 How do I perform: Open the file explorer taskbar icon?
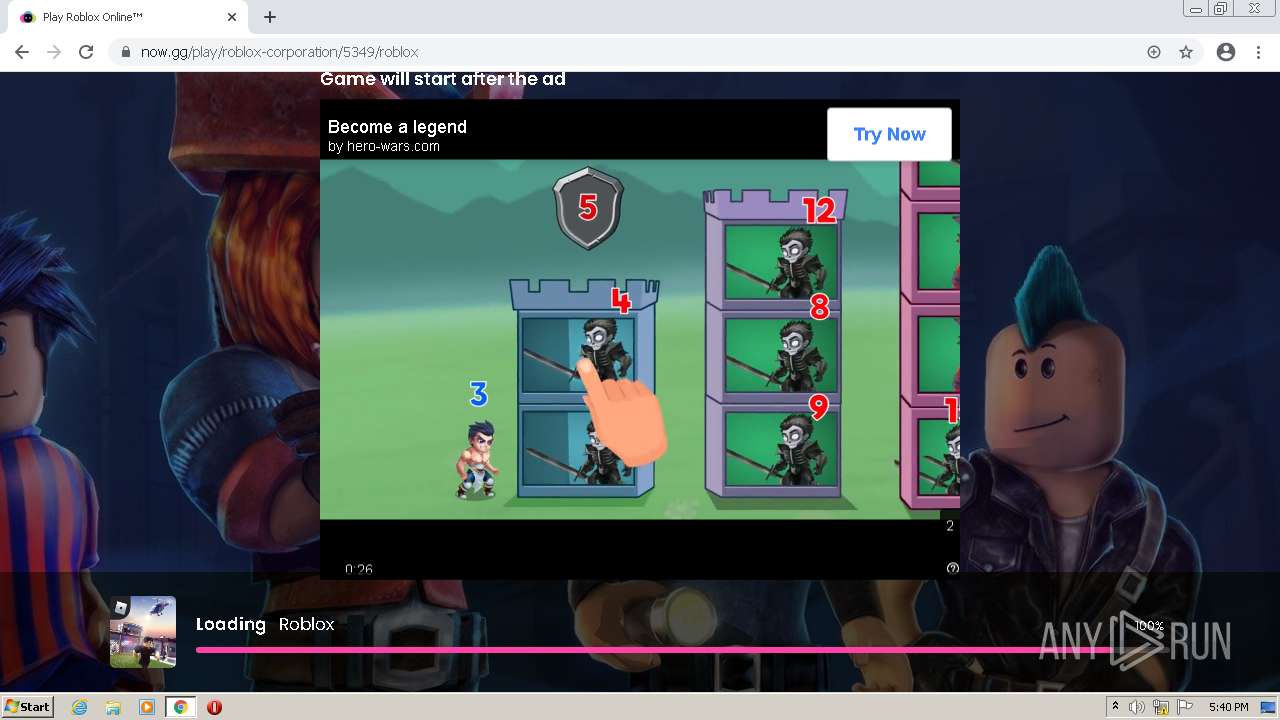[x=113, y=707]
